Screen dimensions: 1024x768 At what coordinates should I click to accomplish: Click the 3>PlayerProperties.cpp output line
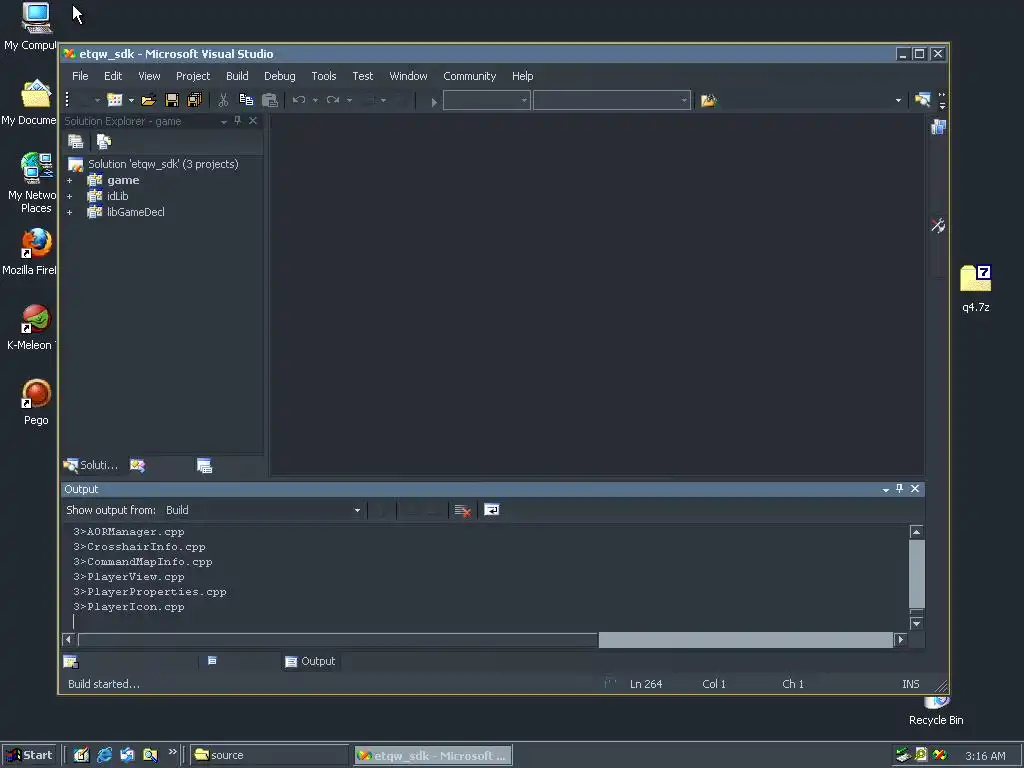coord(150,592)
